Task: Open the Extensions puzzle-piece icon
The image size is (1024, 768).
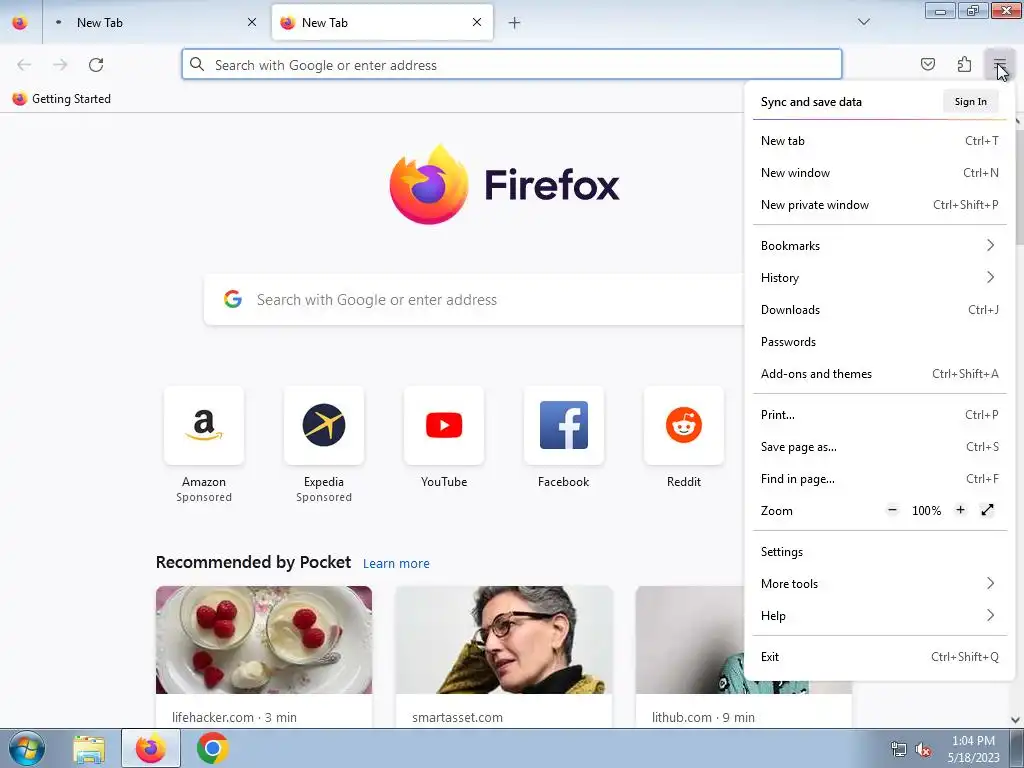Action: click(964, 65)
